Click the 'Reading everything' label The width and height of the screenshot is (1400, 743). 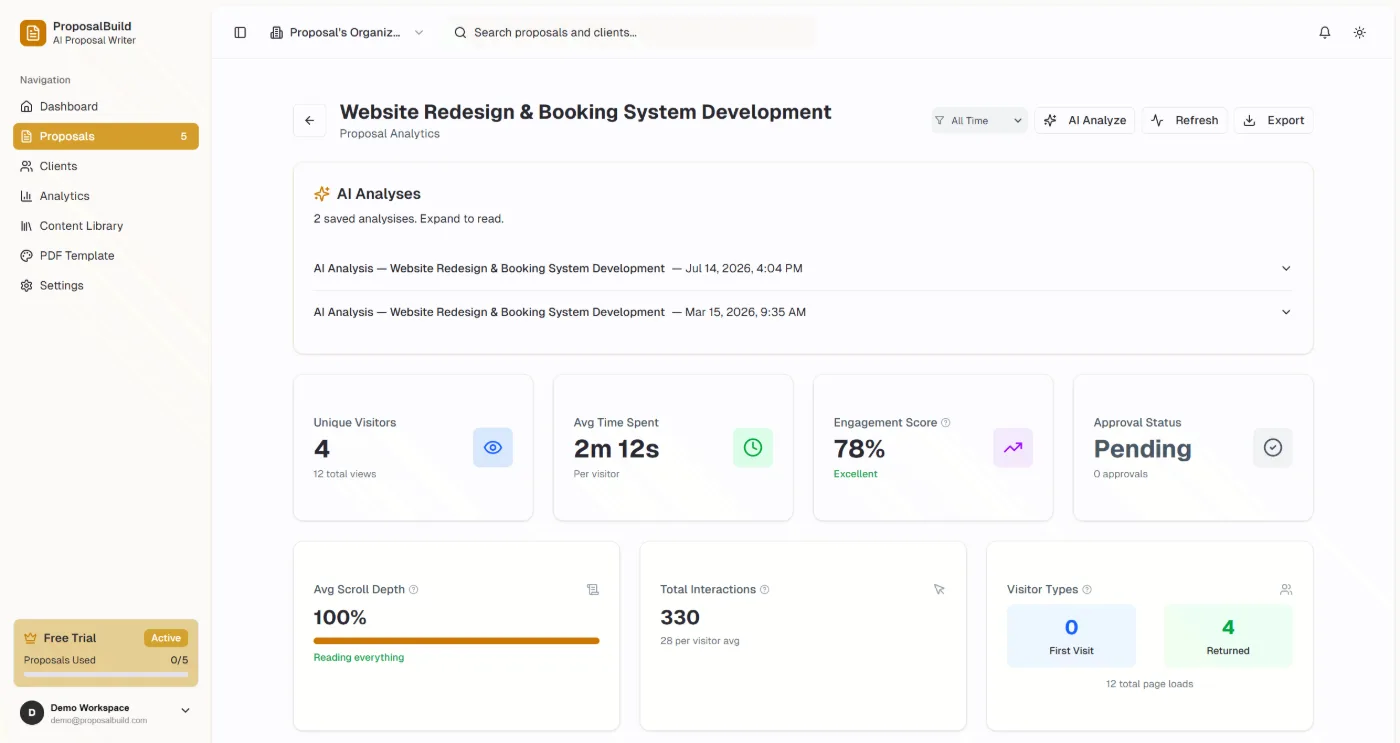[x=359, y=657]
